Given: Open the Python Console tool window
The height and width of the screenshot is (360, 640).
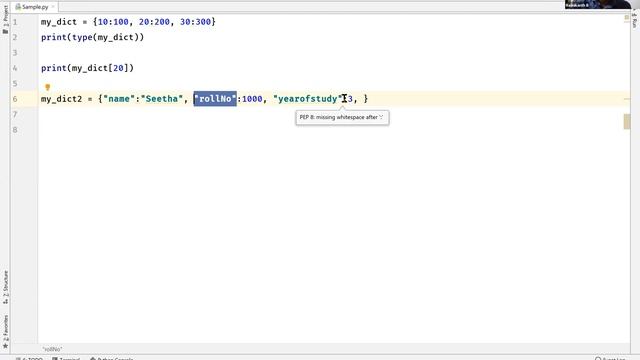Looking at the screenshot, I should pos(111,359).
